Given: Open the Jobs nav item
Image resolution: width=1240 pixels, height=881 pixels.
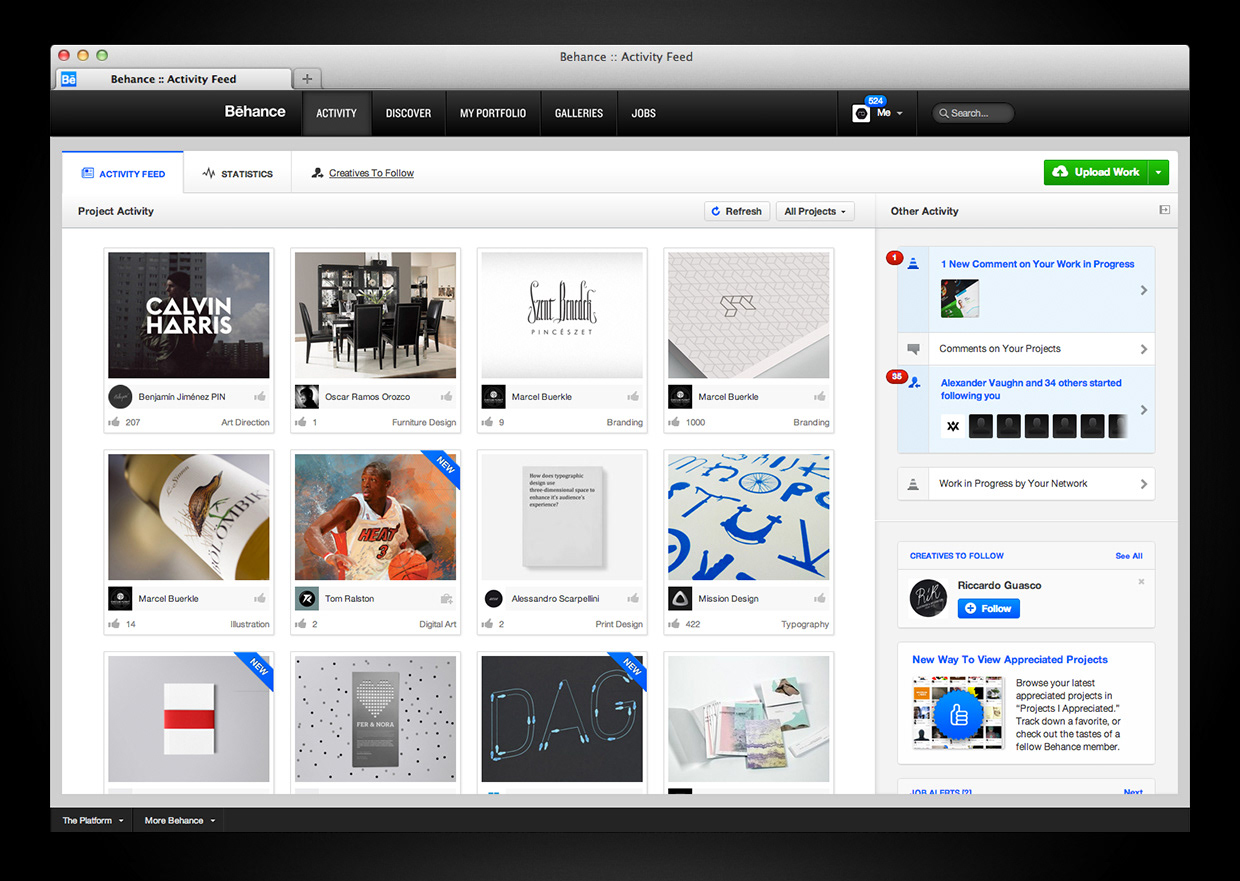Looking at the screenshot, I should [x=644, y=113].
